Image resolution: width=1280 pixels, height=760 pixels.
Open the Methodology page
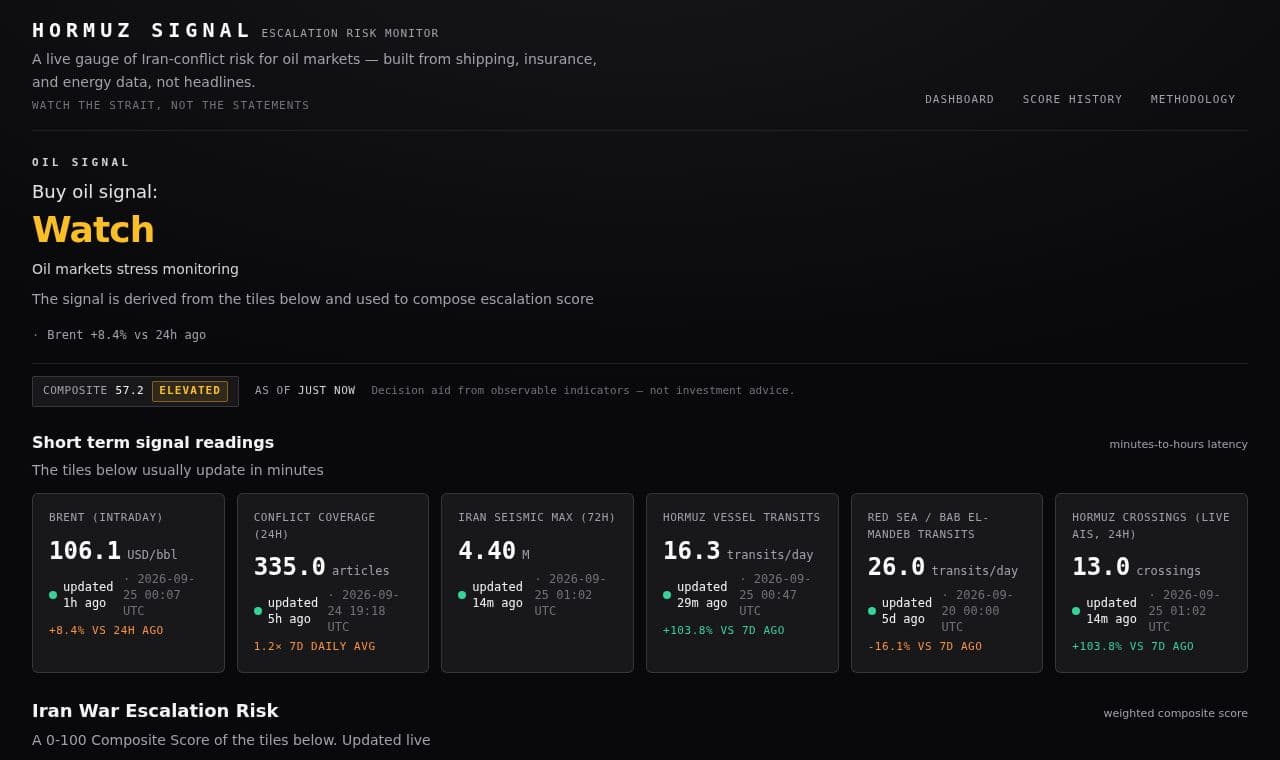pyautogui.click(x=1193, y=99)
